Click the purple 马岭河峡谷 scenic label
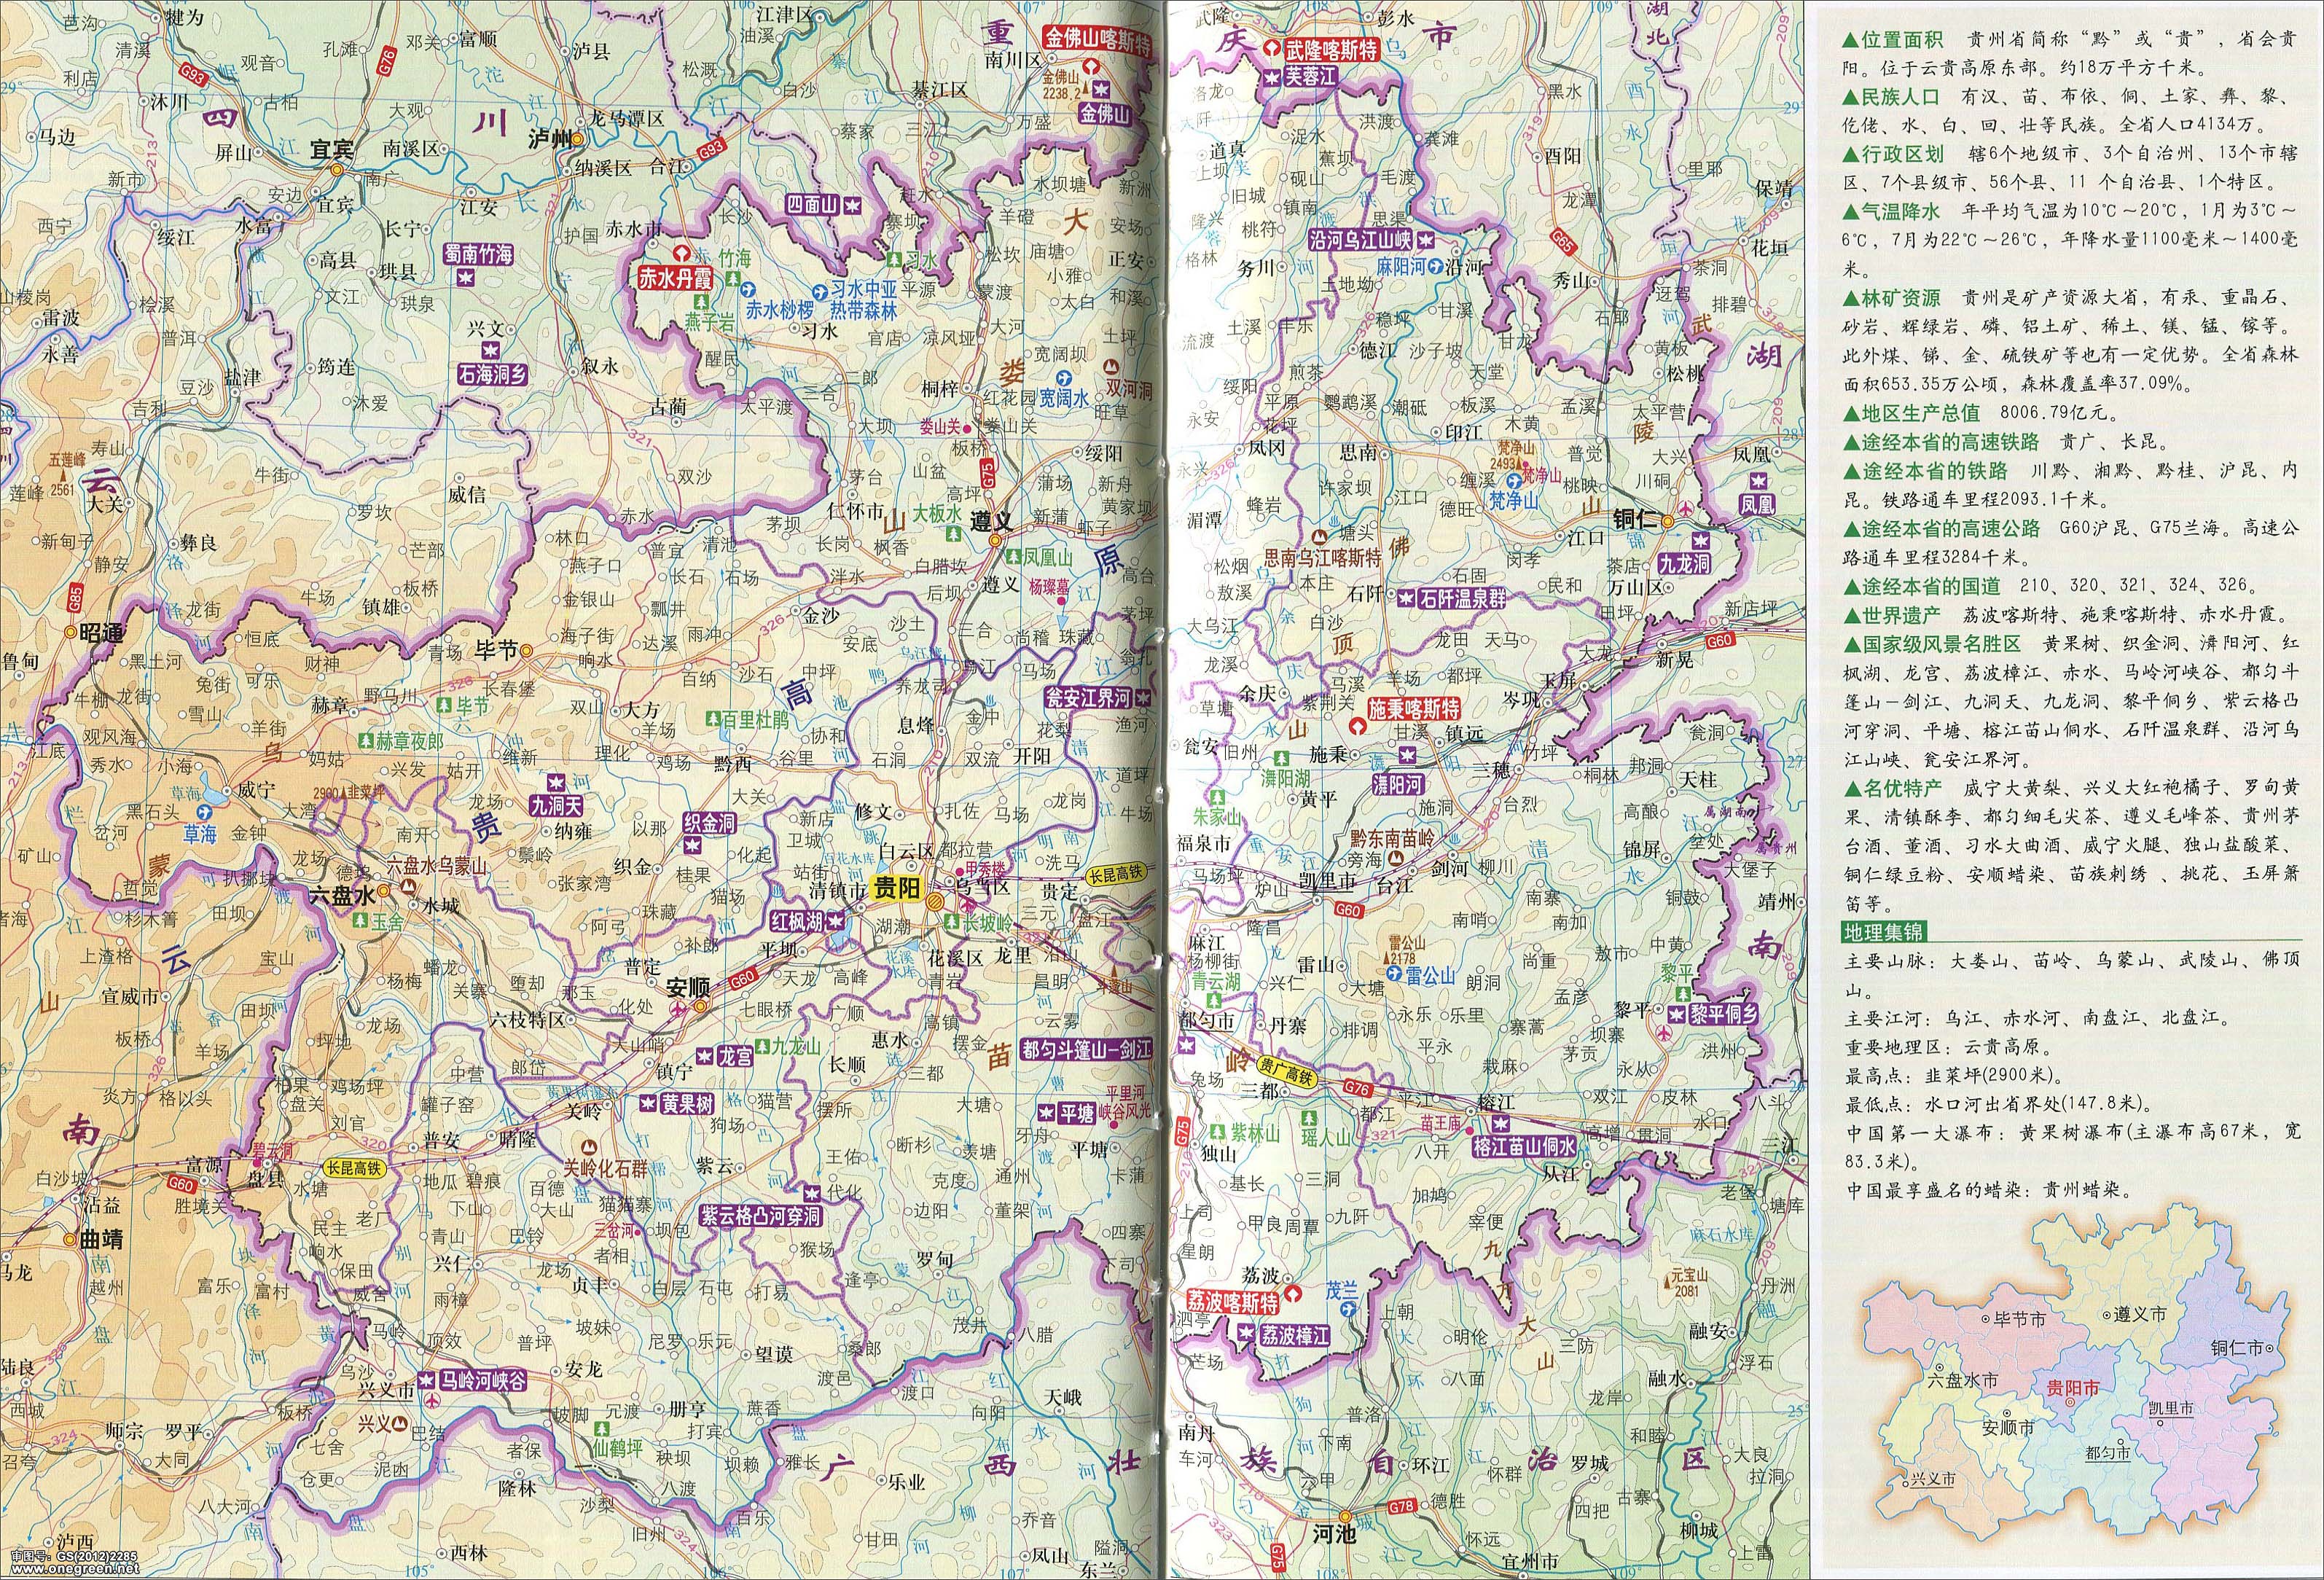The width and height of the screenshot is (2324, 1580). (483, 1380)
